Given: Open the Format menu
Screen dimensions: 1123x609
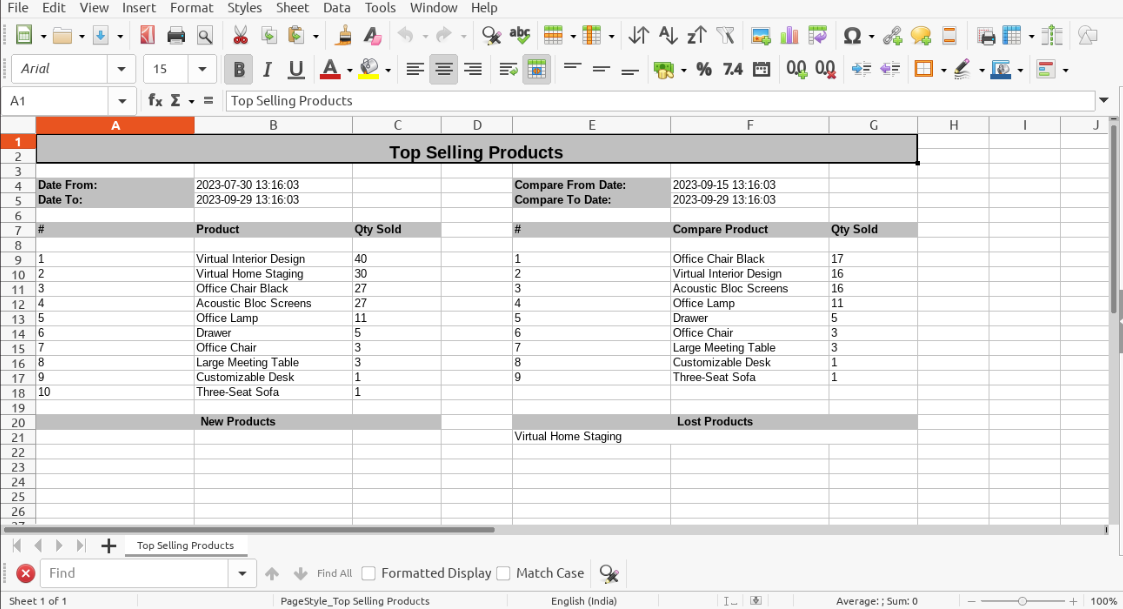Looking at the screenshot, I should (191, 8).
